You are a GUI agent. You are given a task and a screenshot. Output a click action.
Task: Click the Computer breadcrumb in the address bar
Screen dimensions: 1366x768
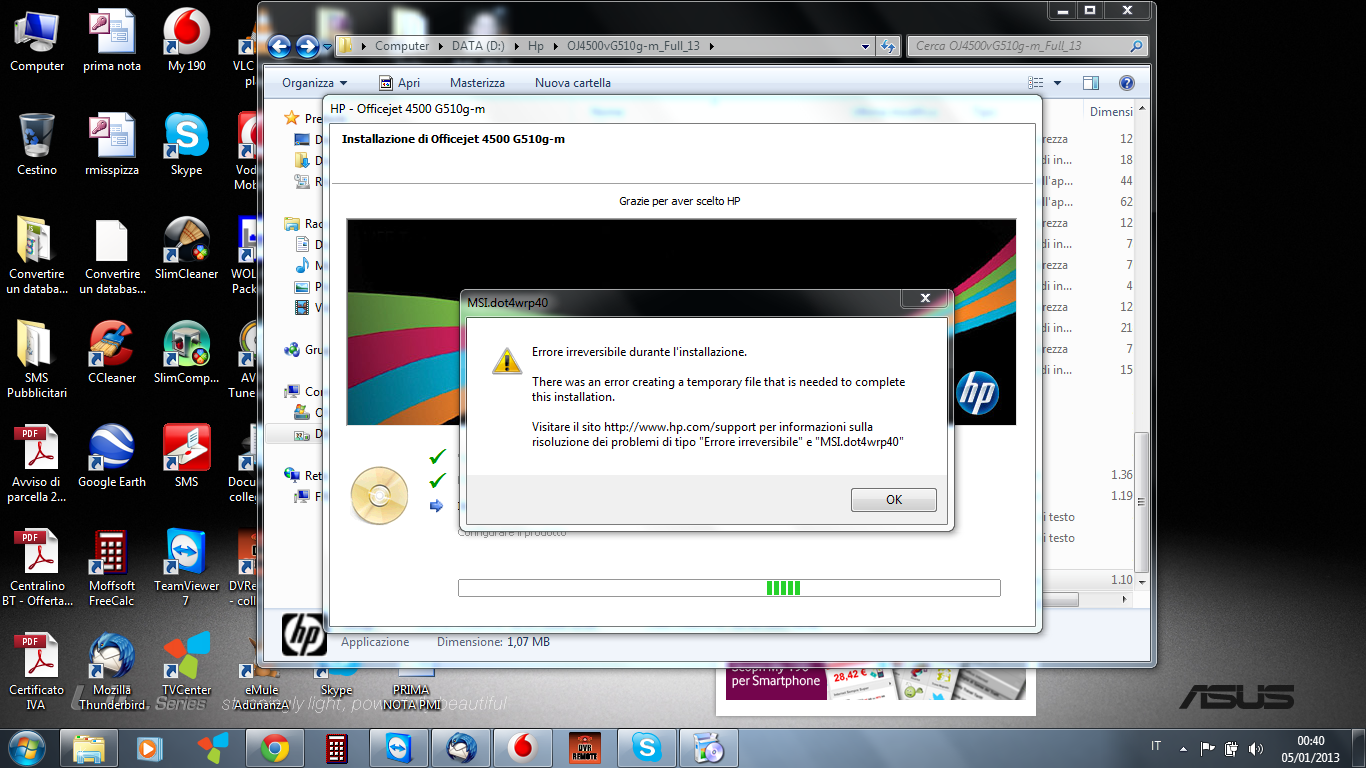click(402, 46)
